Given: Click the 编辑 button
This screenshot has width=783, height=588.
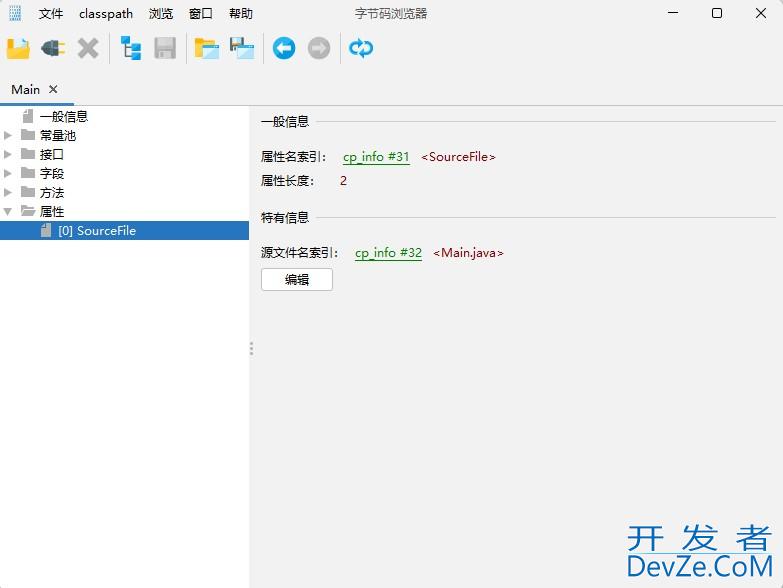Looking at the screenshot, I should click(296, 280).
